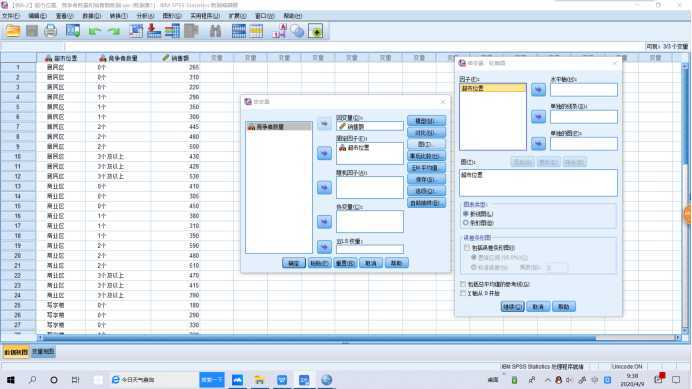
Task: Click the Continue button in plots dialog
Action: click(512, 307)
